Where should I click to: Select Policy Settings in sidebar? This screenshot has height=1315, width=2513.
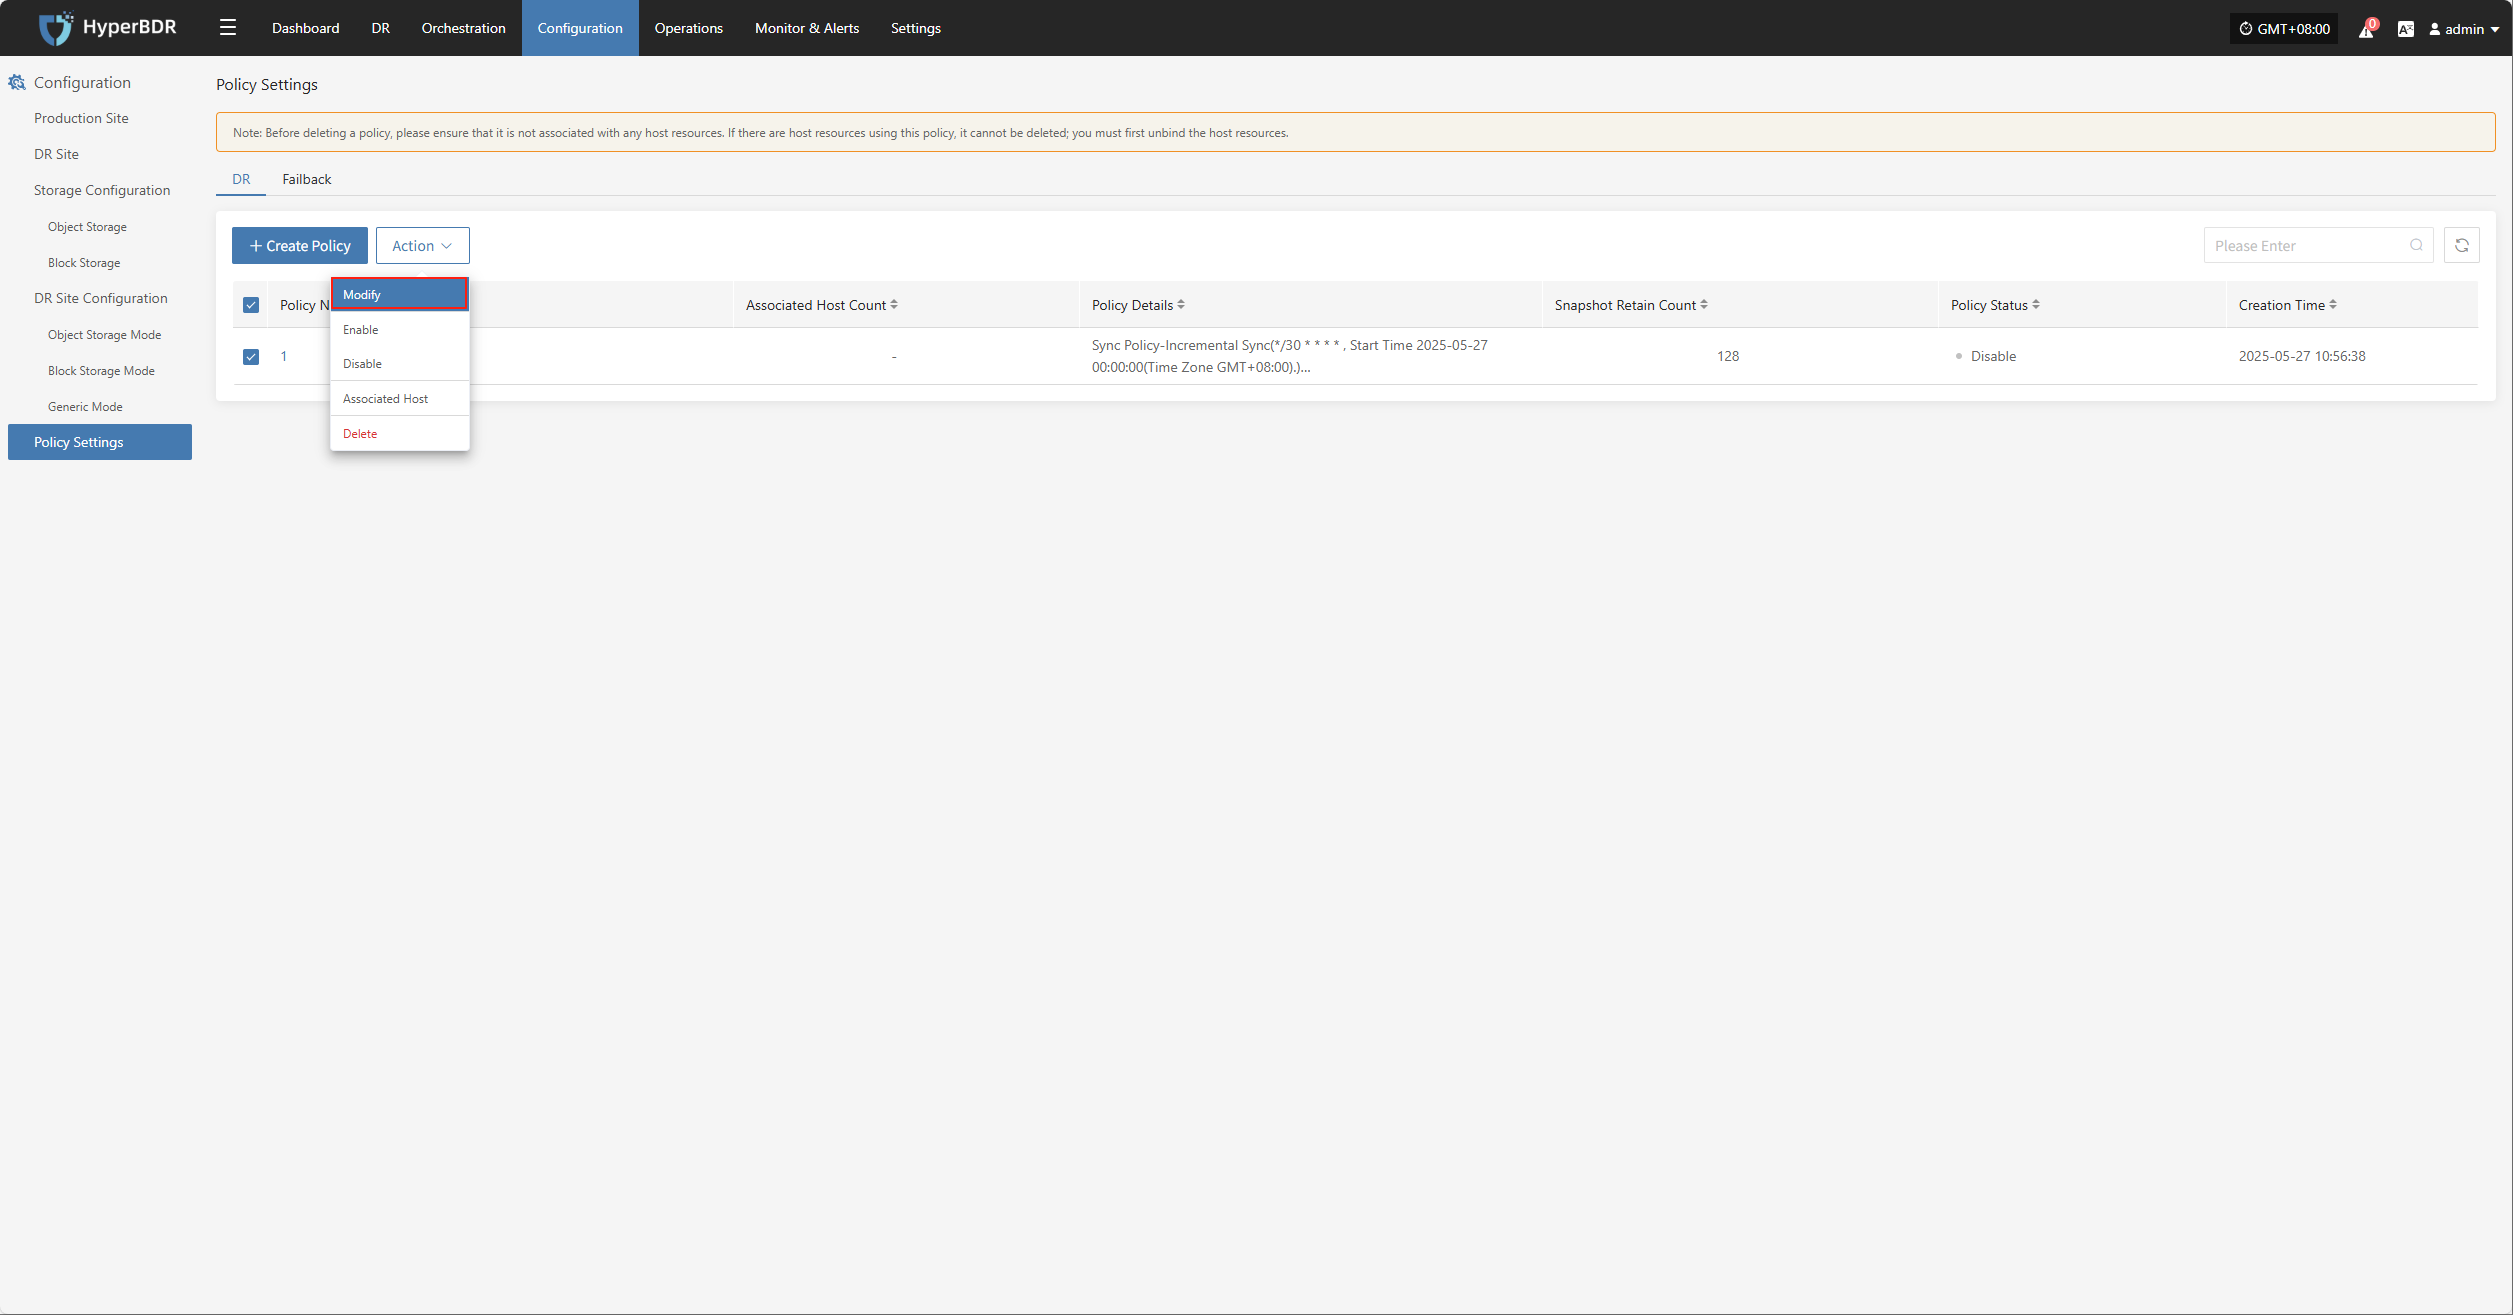(x=100, y=442)
